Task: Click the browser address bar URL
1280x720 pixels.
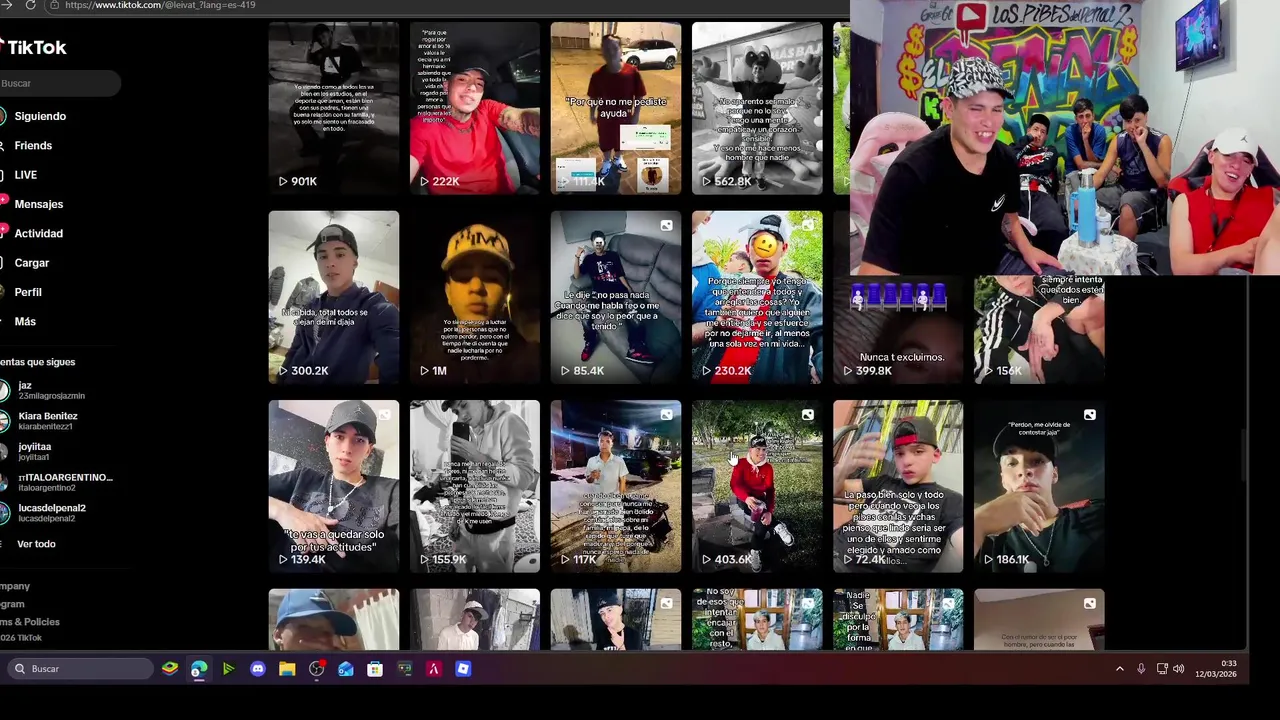Action: pos(160,5)
